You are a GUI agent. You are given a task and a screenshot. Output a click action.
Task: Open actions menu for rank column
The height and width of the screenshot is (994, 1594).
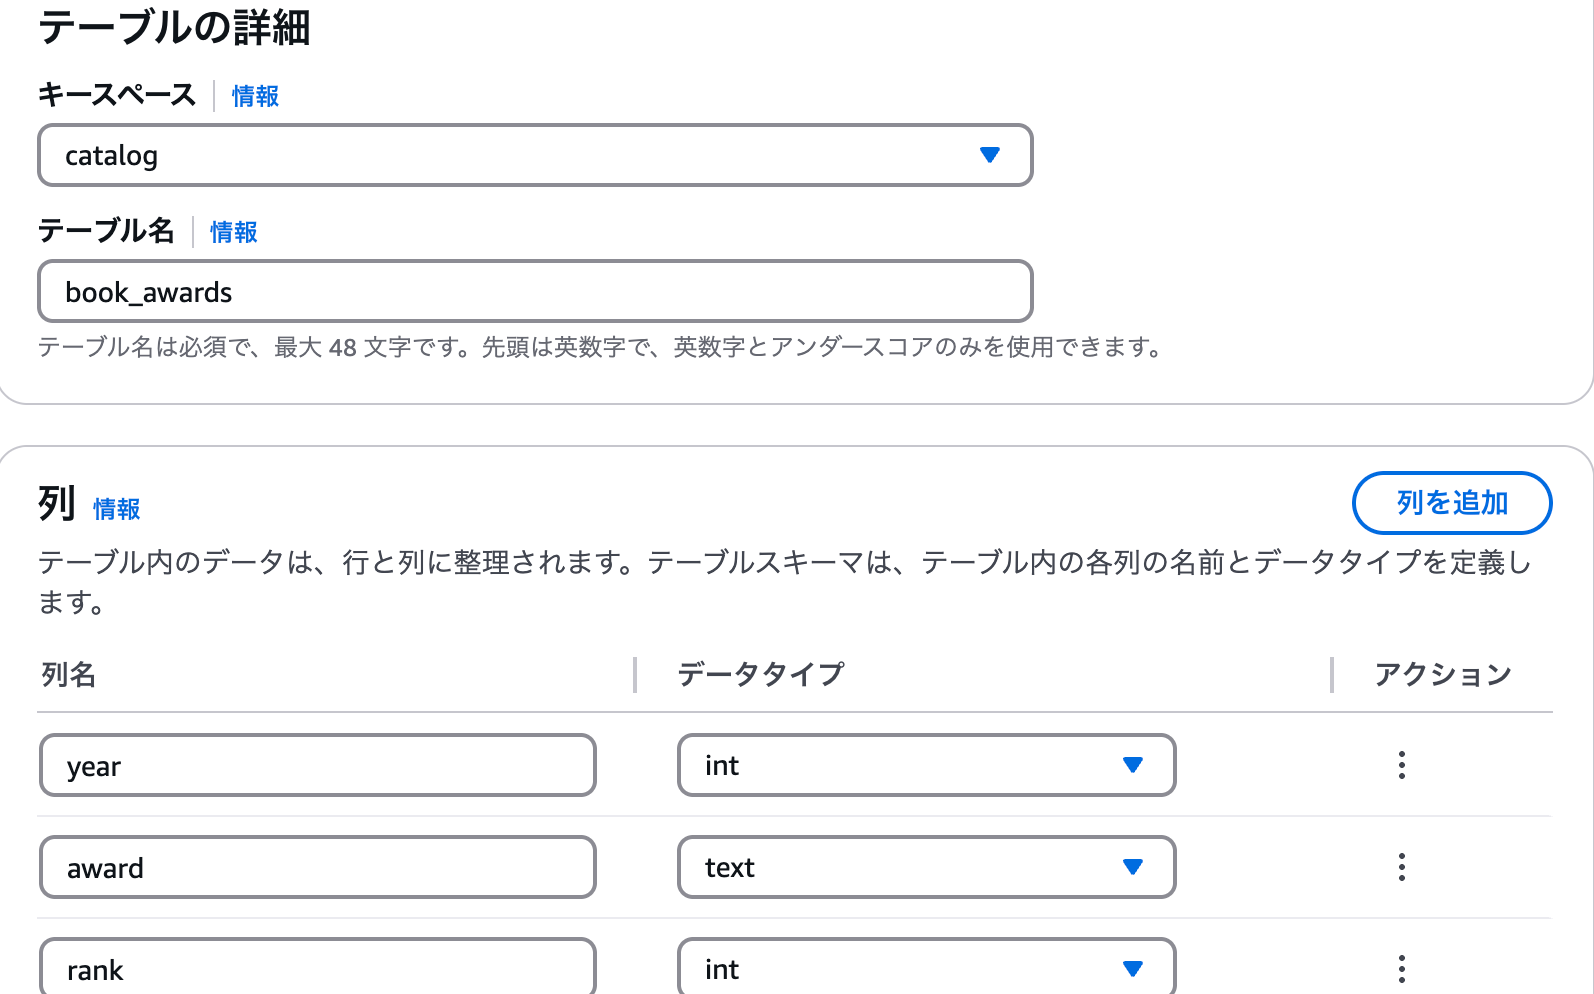1401,968
